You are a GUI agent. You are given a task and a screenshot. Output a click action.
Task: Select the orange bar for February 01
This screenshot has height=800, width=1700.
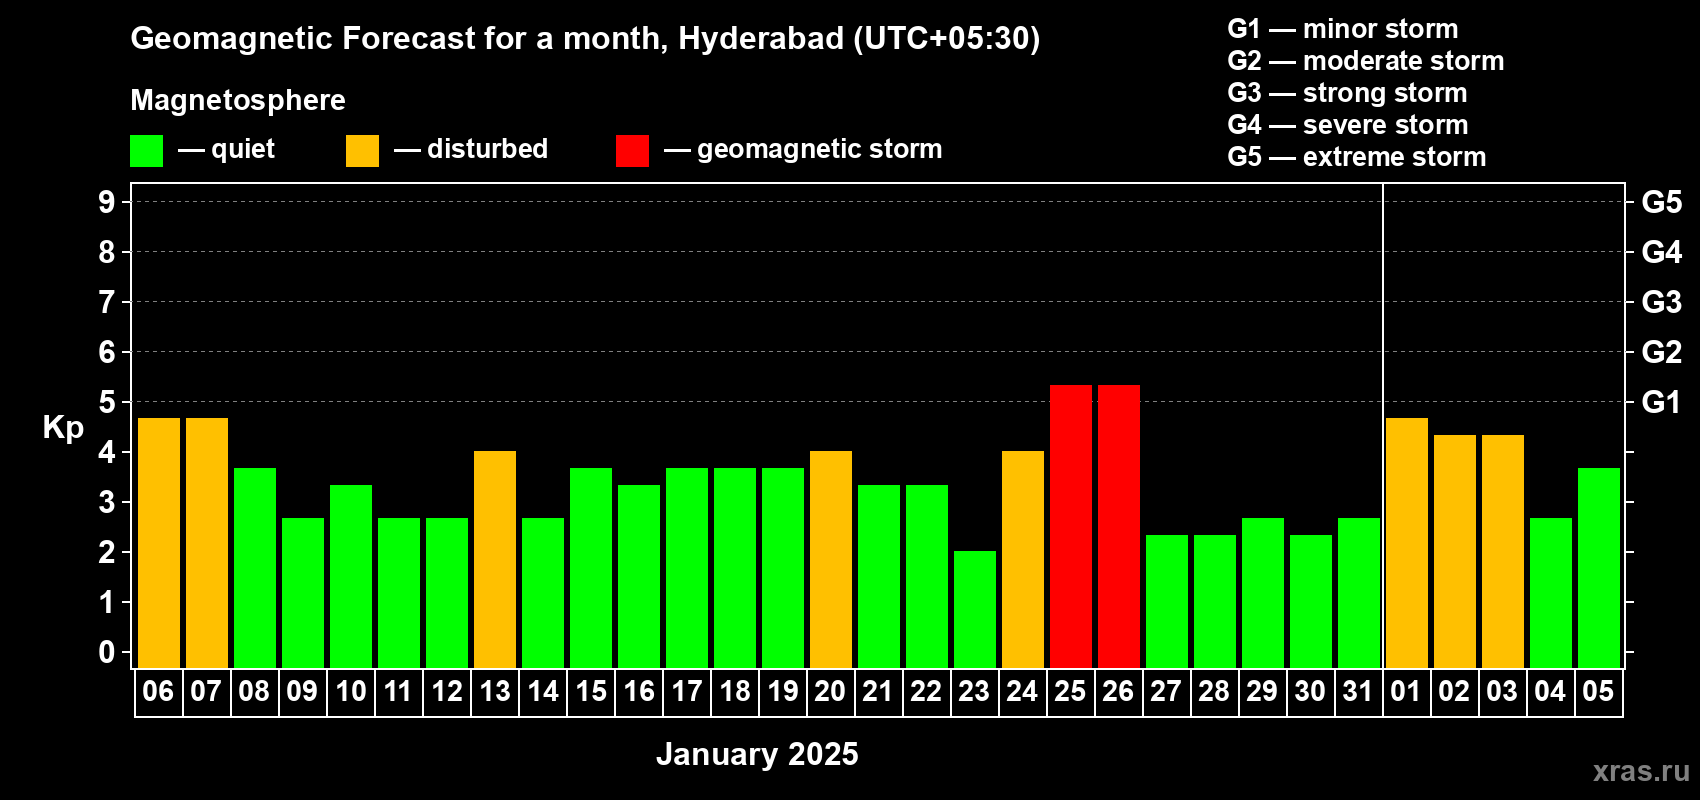click(x=1407, y=543)
